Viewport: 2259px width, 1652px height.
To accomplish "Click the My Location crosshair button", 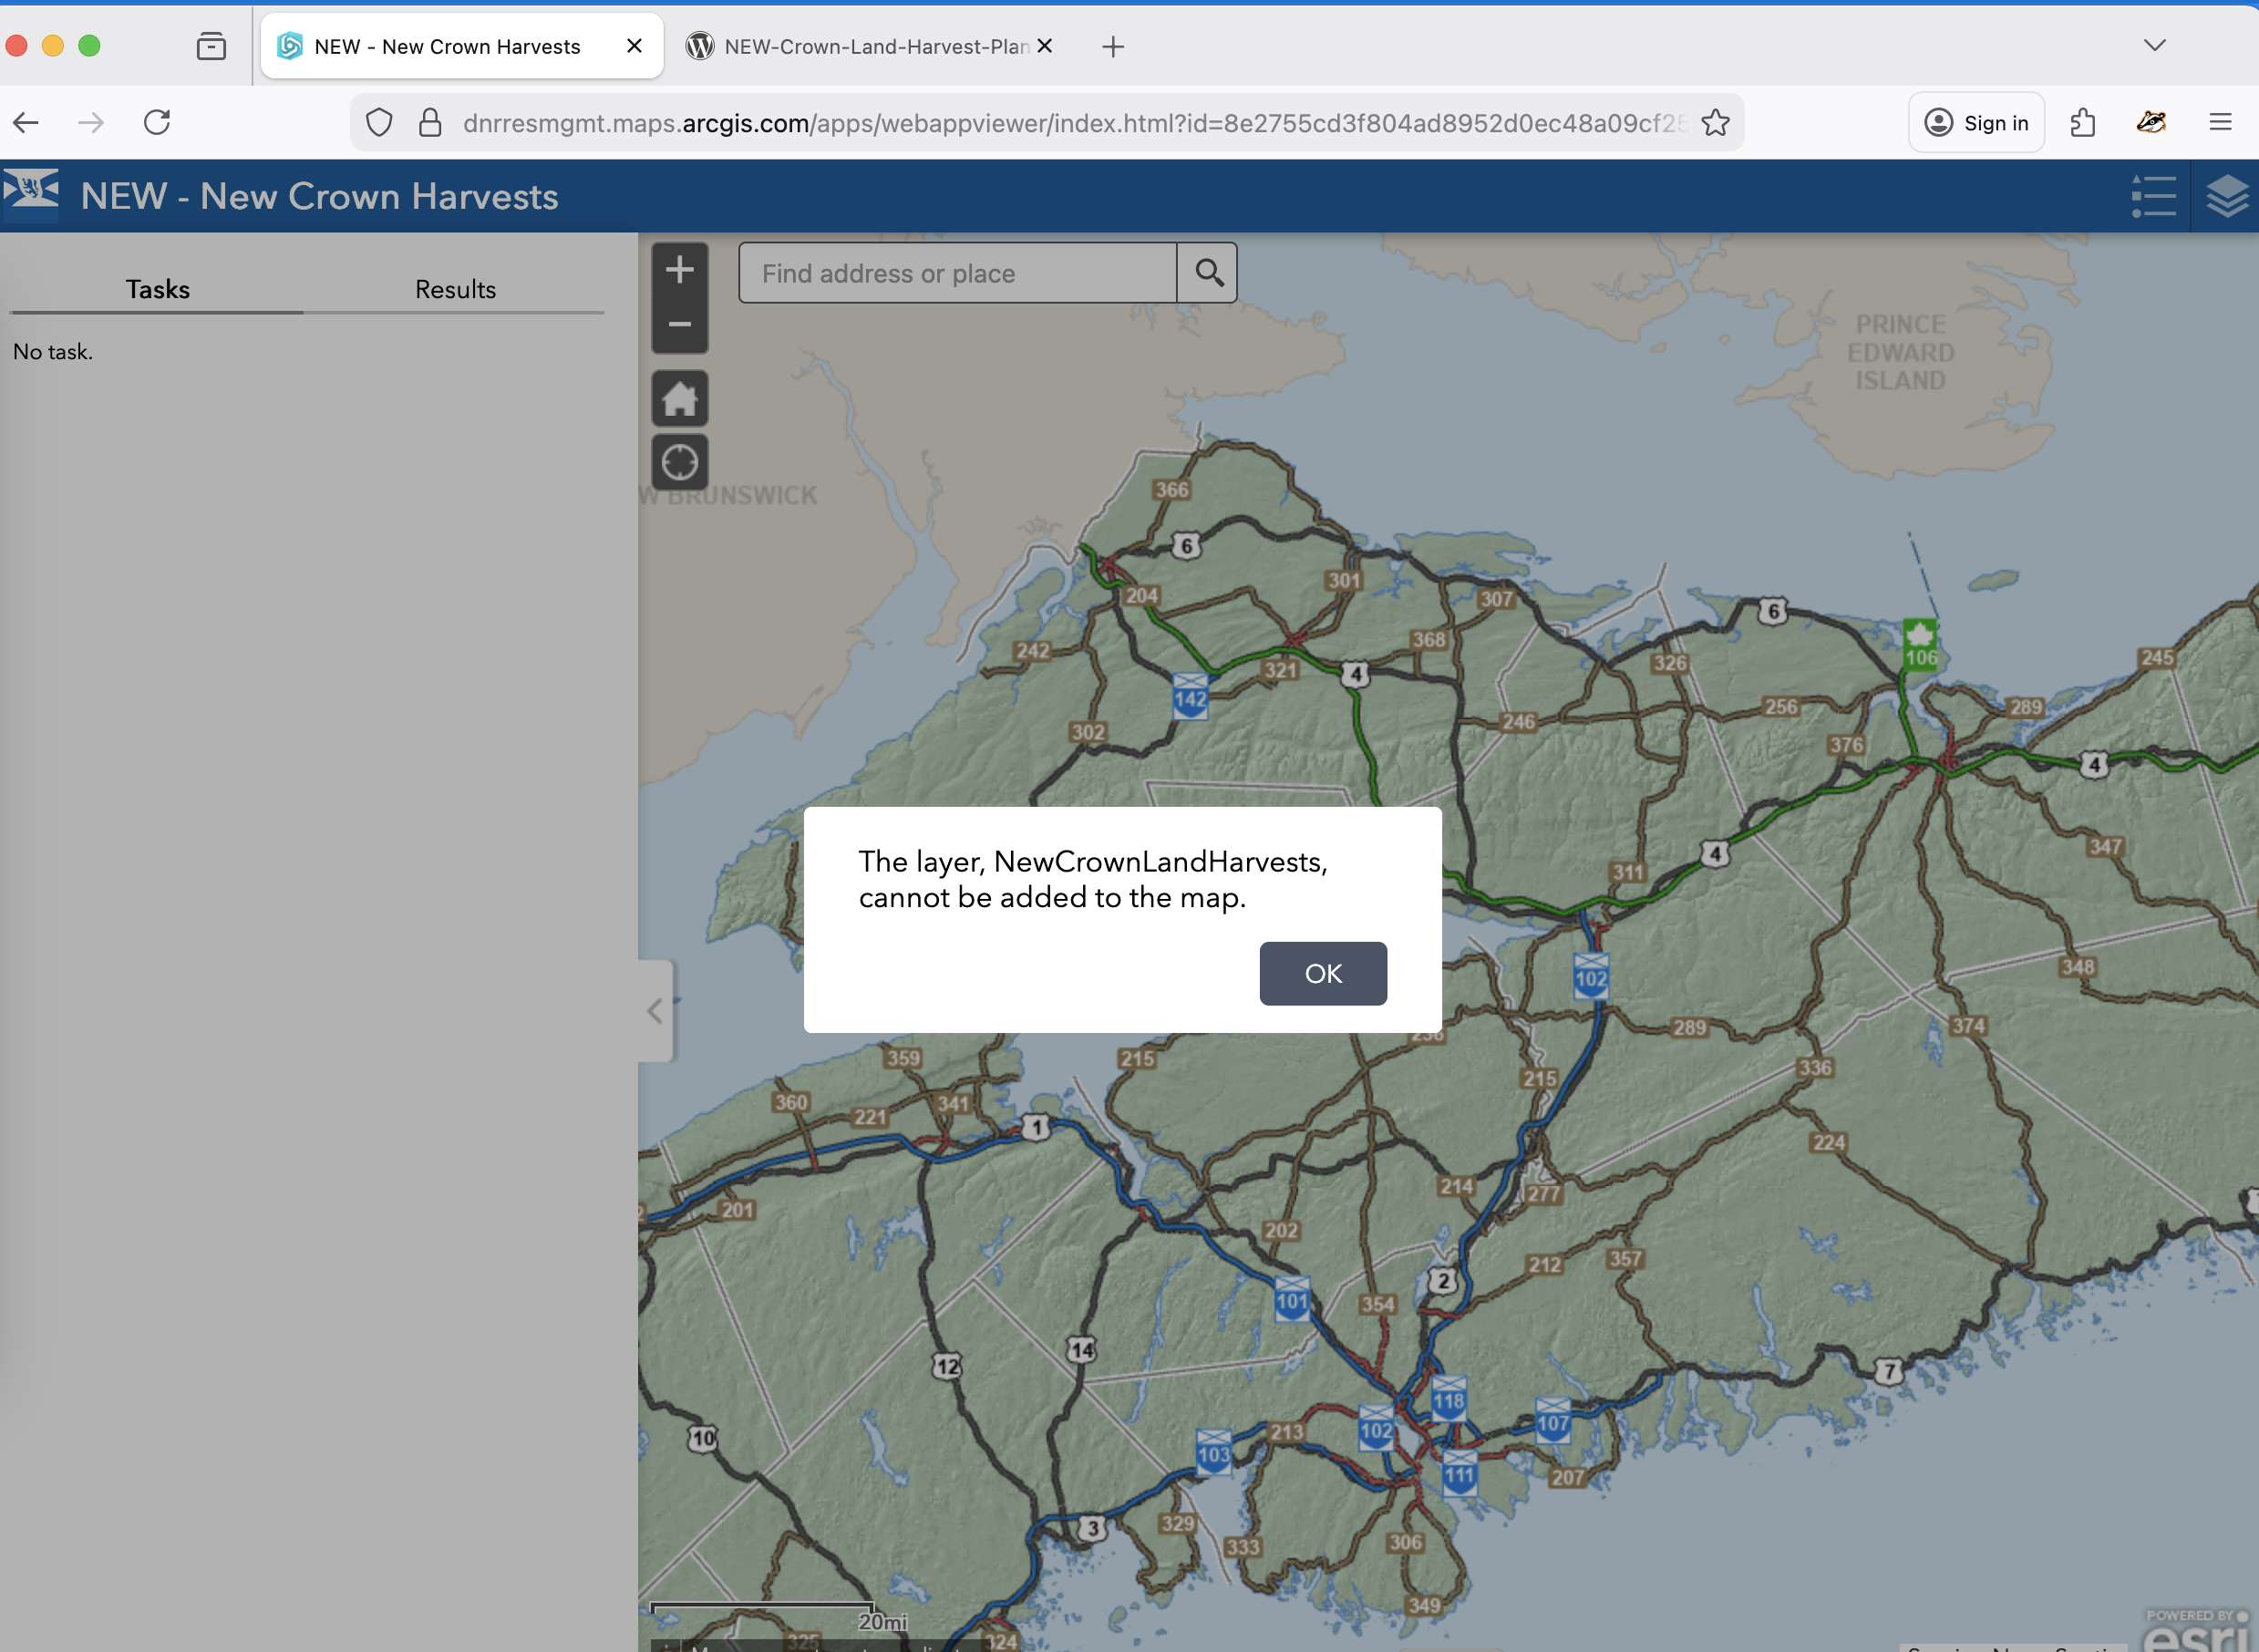I will click(680, 462).
